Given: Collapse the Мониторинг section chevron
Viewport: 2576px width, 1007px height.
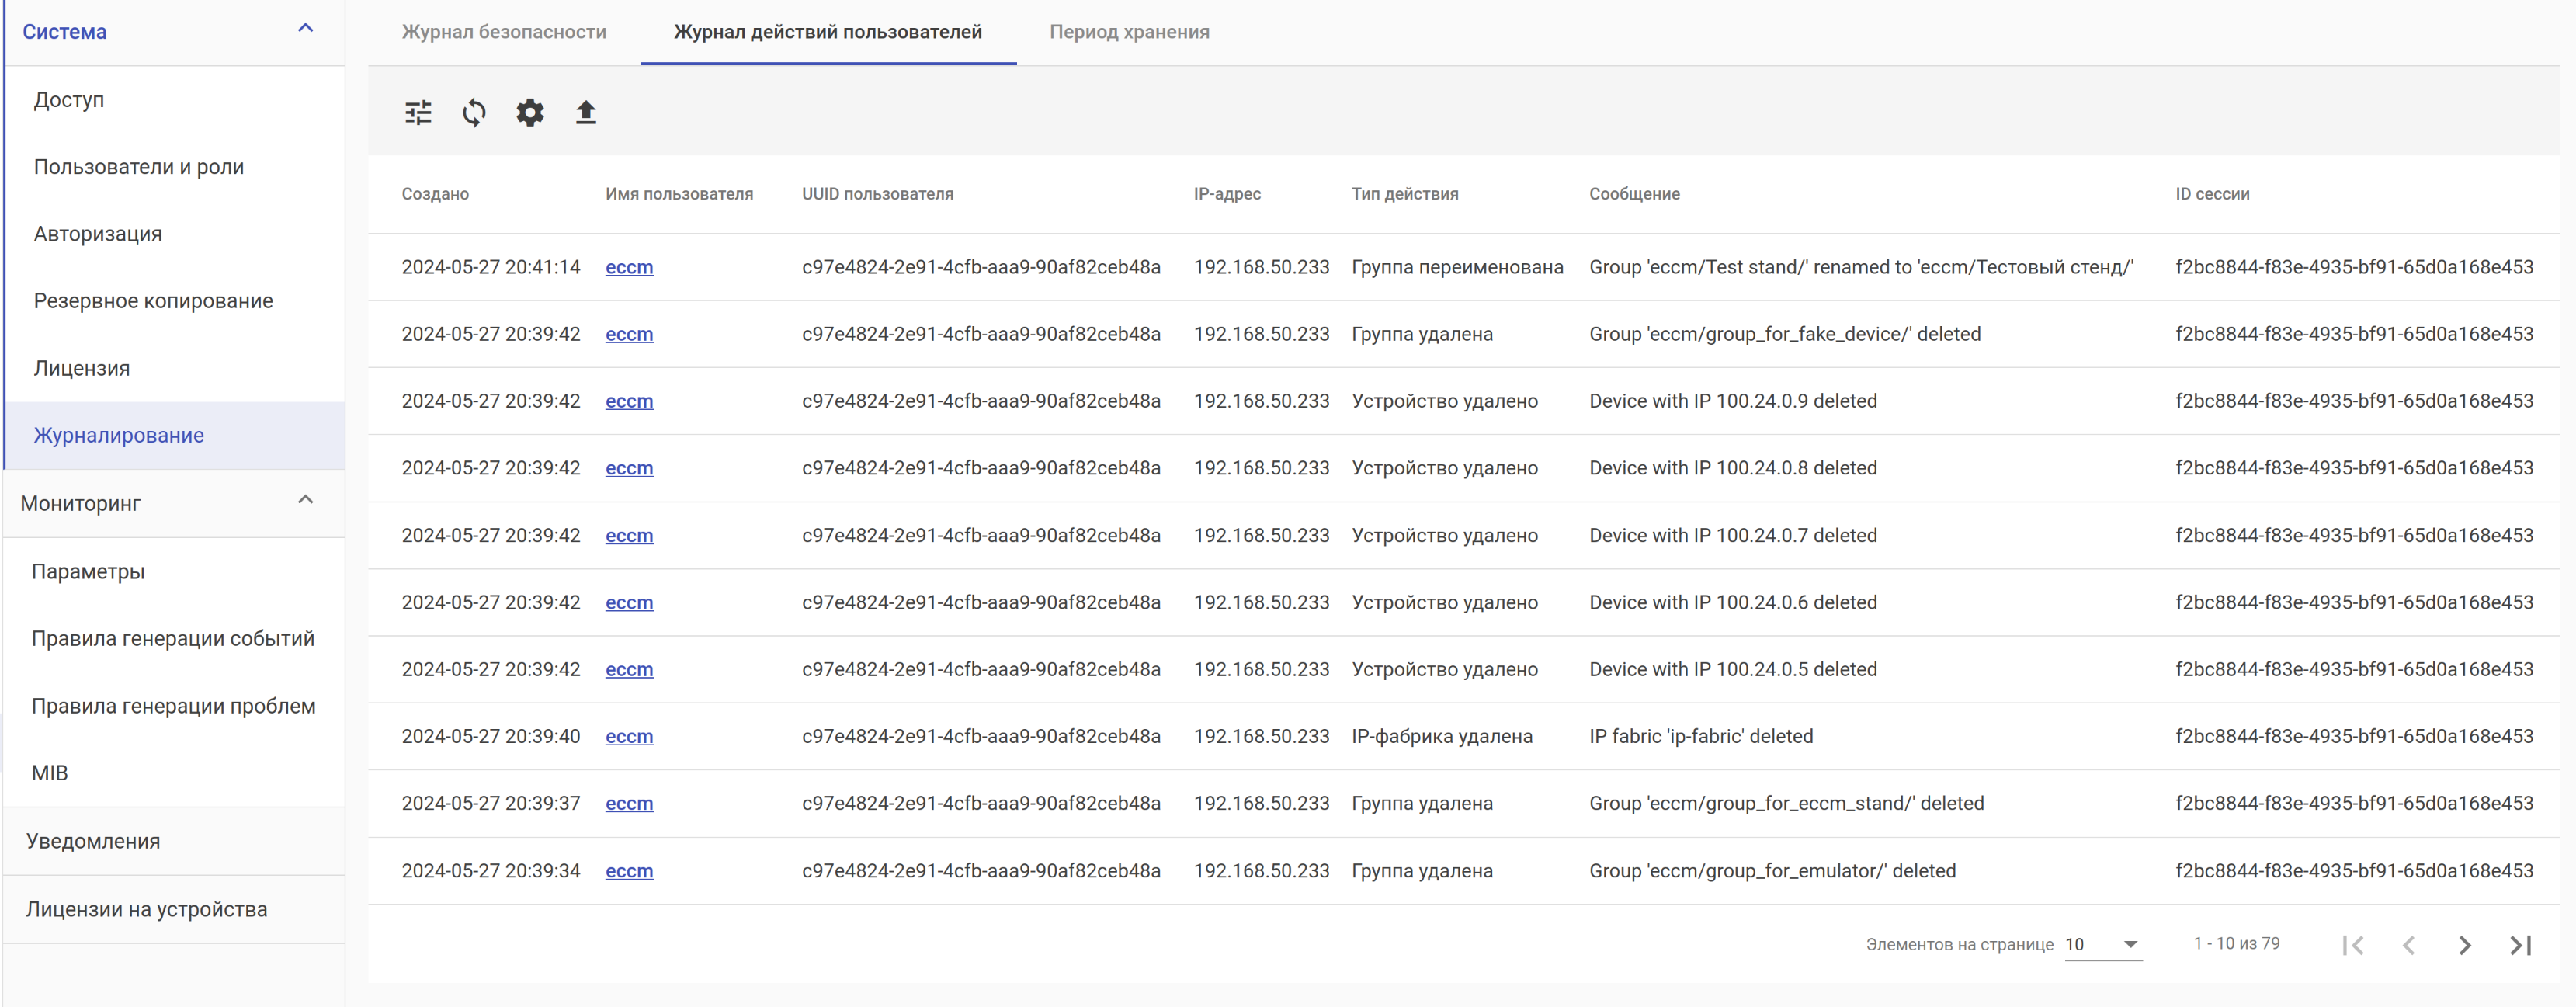Looking at the screenshot, I should coord(306,500).
